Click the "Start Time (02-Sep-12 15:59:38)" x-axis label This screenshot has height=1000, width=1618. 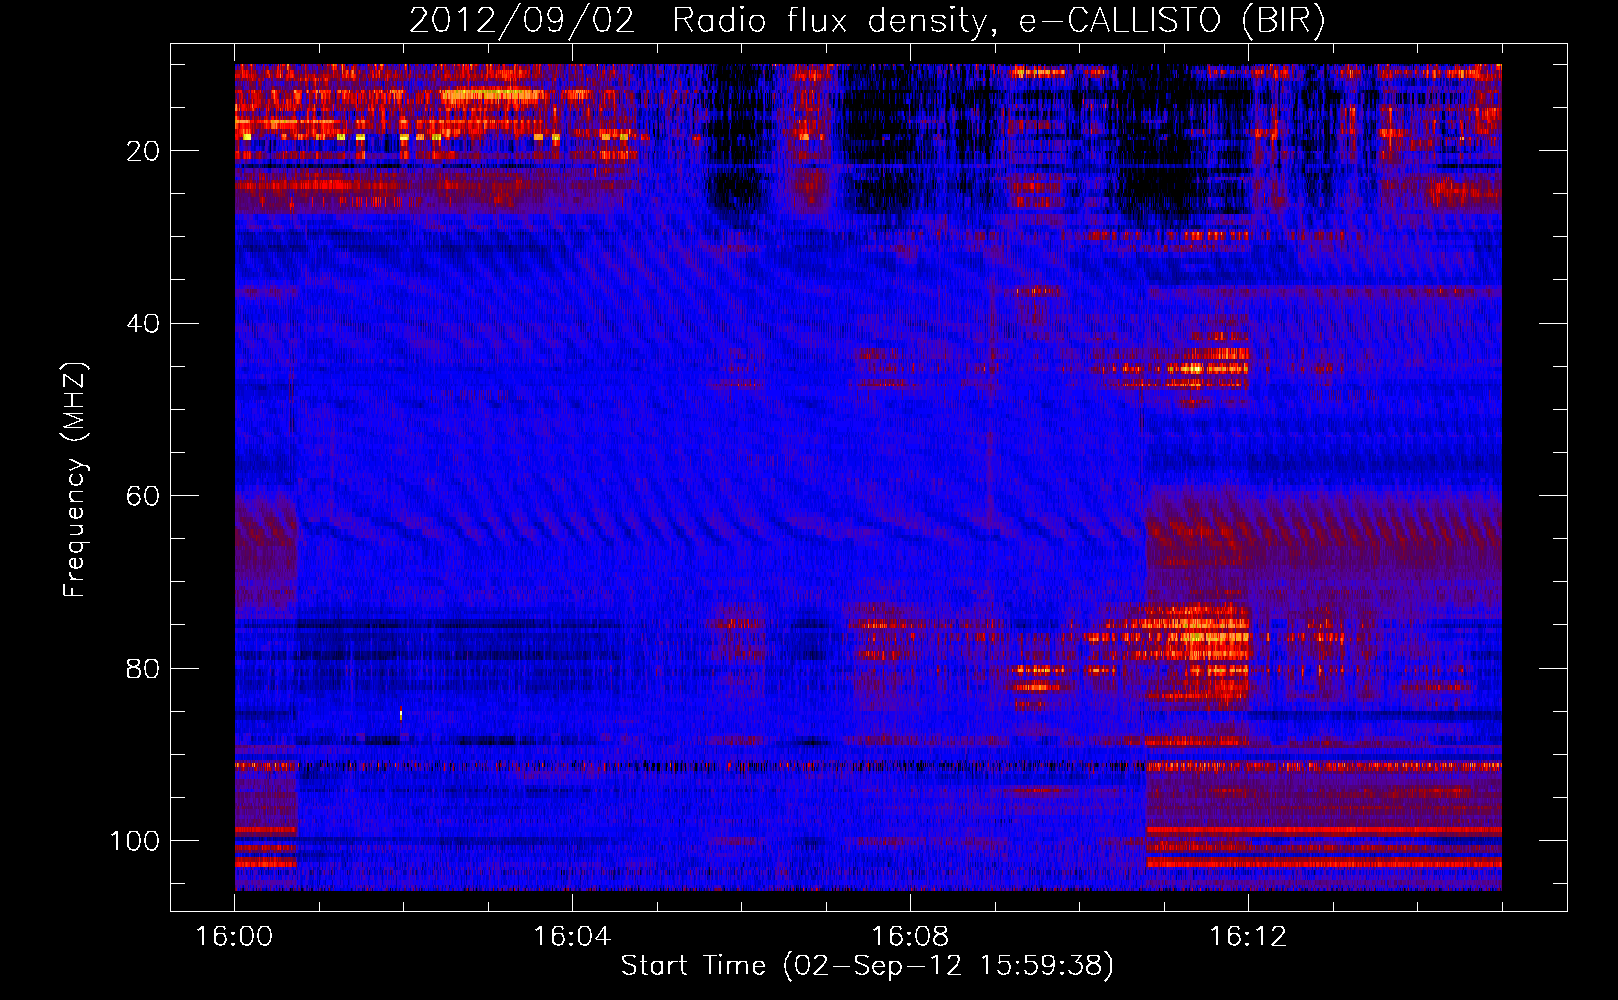point(867,966)
